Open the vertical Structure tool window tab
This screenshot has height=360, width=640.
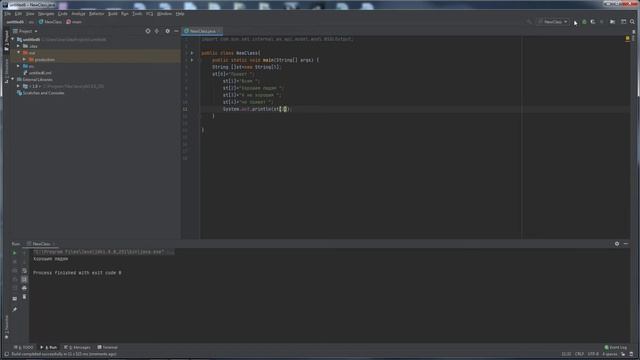[x=6, y=70]
